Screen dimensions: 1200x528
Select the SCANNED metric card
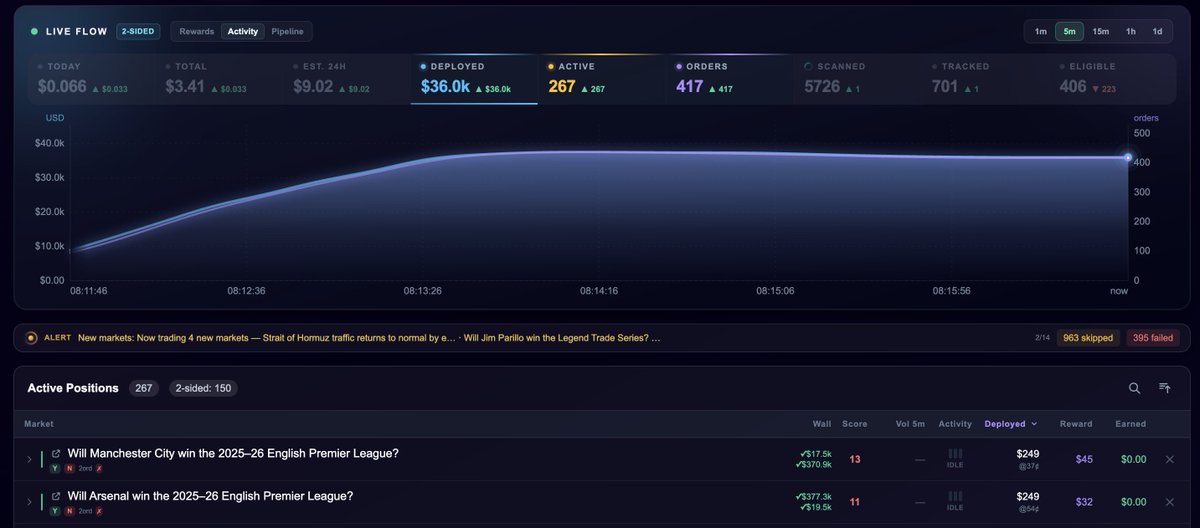(x=858, y=79)
